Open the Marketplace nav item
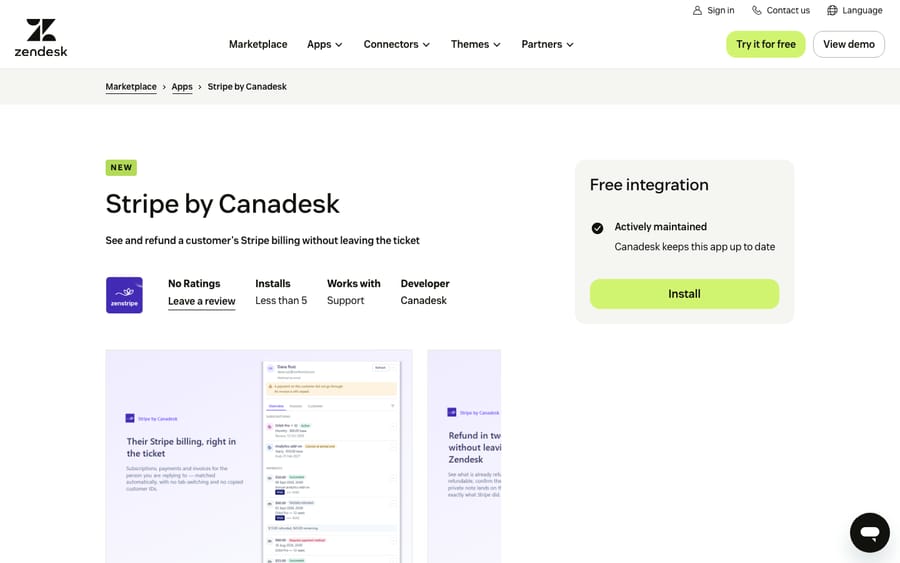 click(x=258, y=44)
